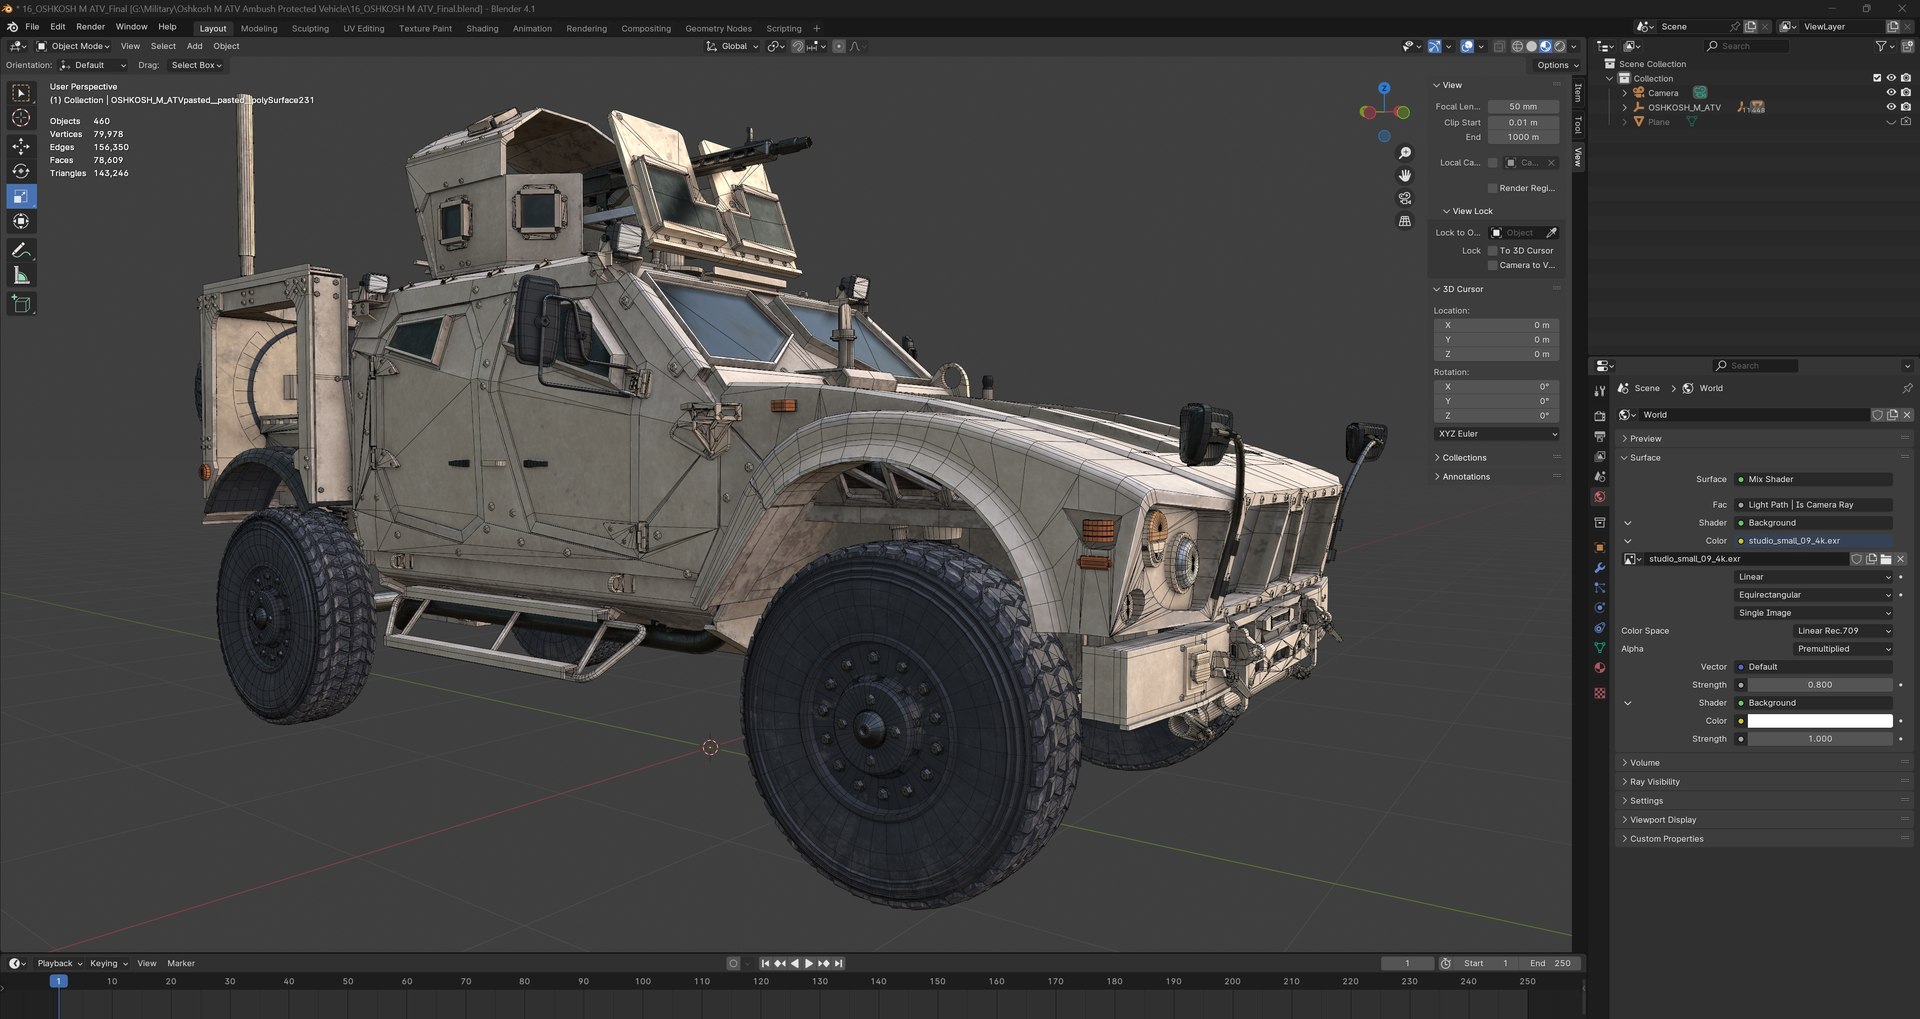The image size is (1920, 1019).
Task: Click the Mix Shader surface button
Action: 1814,480
